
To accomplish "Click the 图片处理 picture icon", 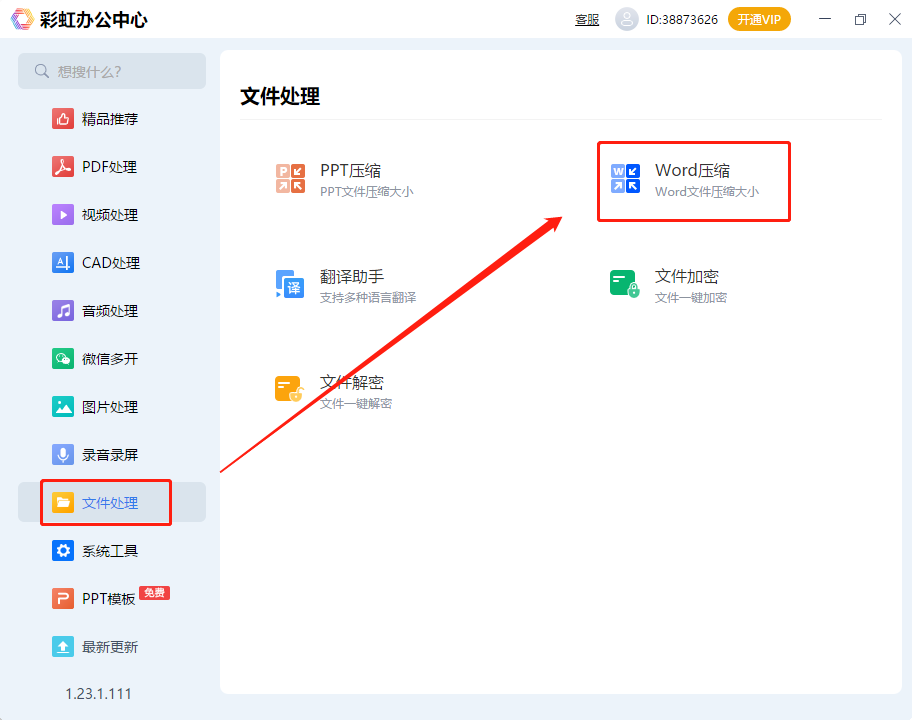I will (x=63, y=407).
